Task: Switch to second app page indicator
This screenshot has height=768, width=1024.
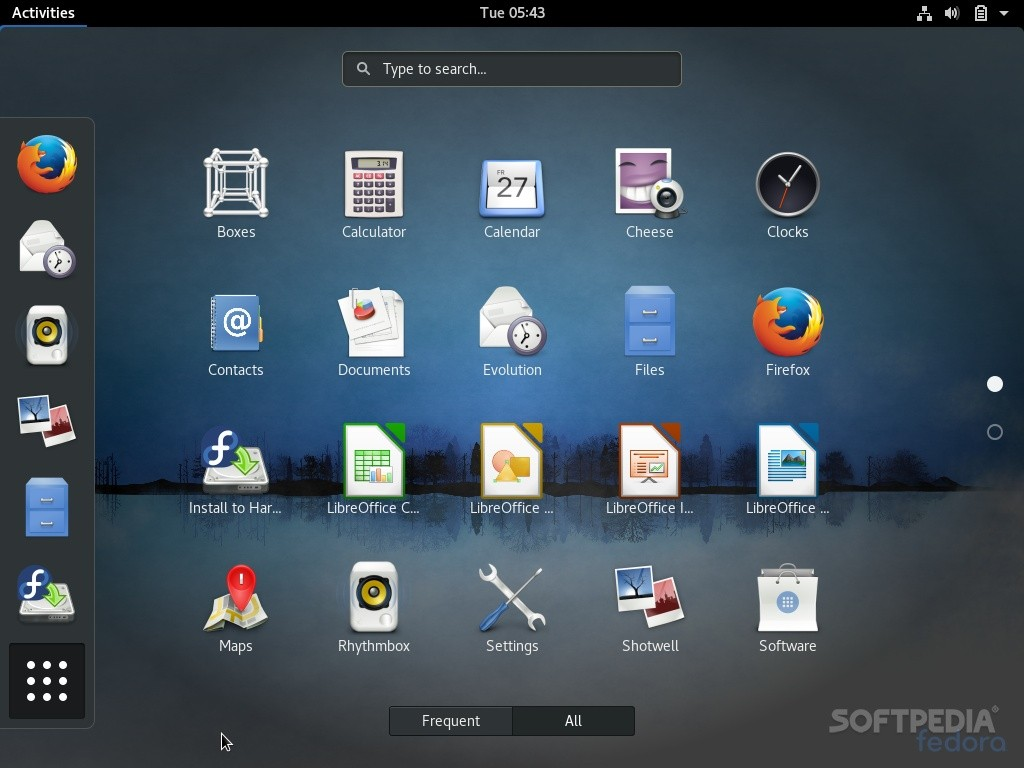Action: point(995,432)
